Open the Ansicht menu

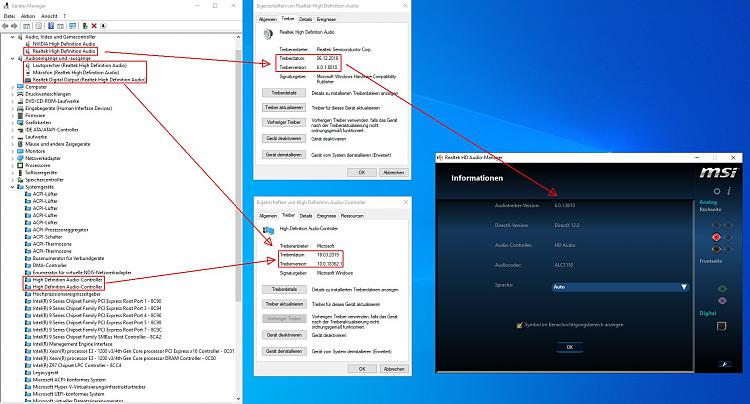tap(49, 16)
